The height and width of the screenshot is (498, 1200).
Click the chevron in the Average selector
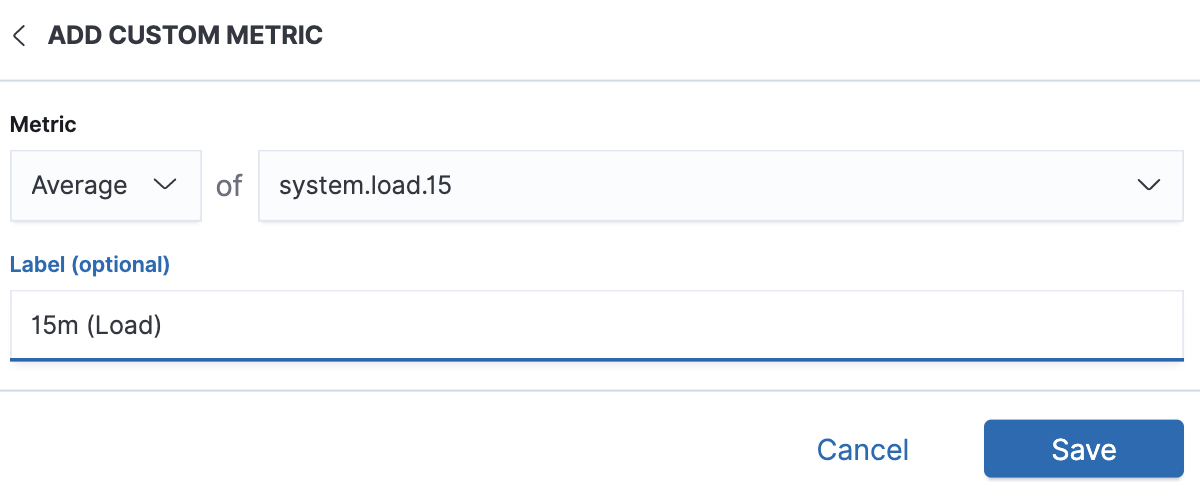163,185
